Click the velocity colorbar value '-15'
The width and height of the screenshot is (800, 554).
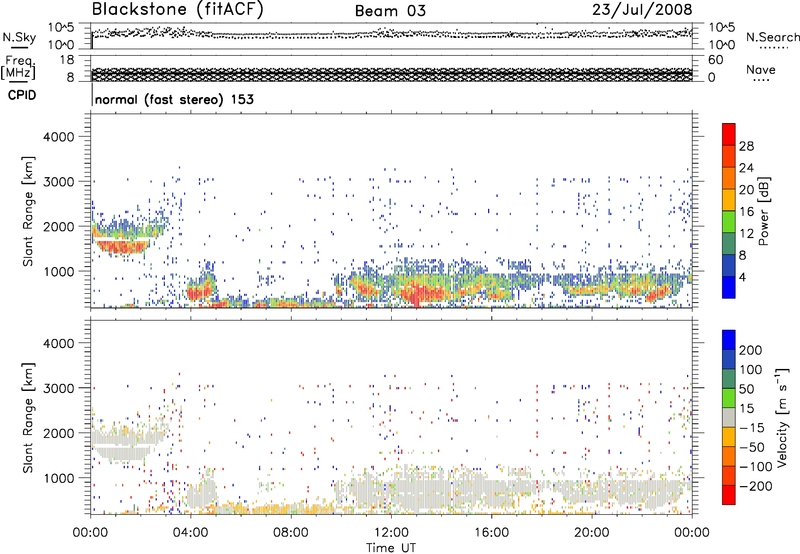[x=752, y=428]
